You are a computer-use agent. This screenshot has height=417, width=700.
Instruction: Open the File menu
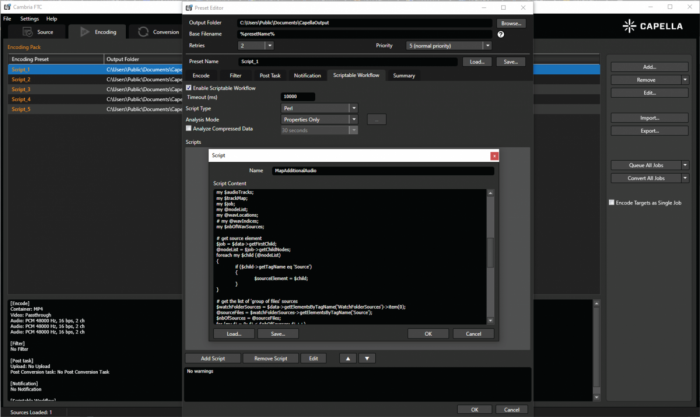(x=7, y=19)
